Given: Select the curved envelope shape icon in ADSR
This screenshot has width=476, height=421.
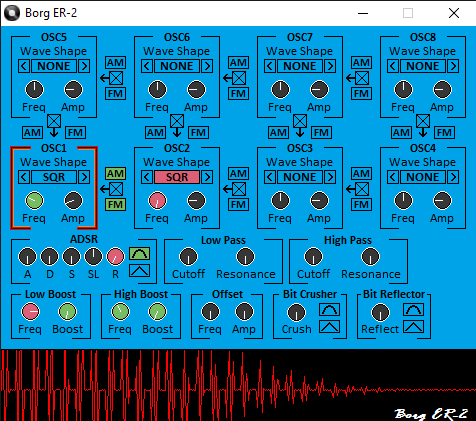Looking at the screenshot, I should [139, 254].
